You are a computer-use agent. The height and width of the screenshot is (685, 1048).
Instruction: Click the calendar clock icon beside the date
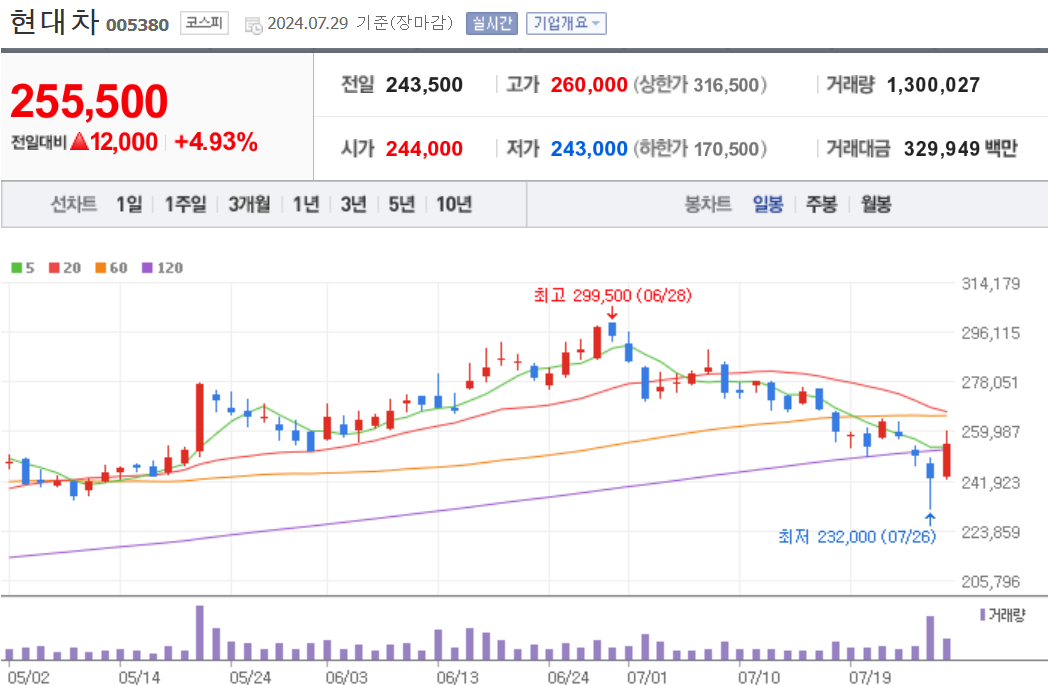click(253, 25)
